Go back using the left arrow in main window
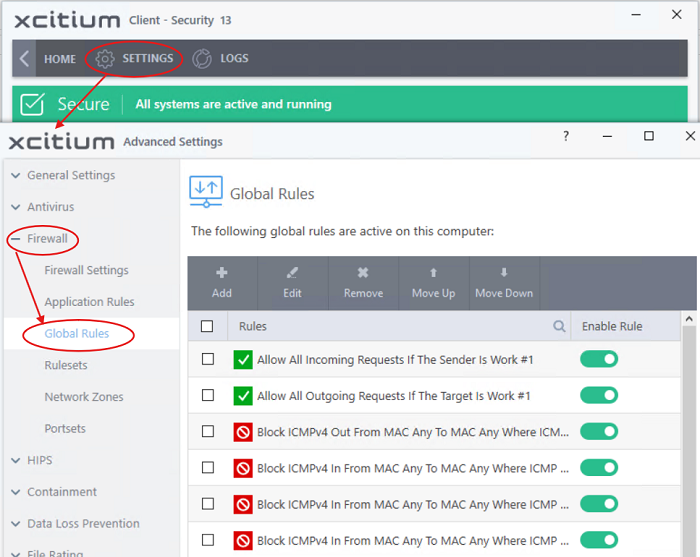 (24, 58)
